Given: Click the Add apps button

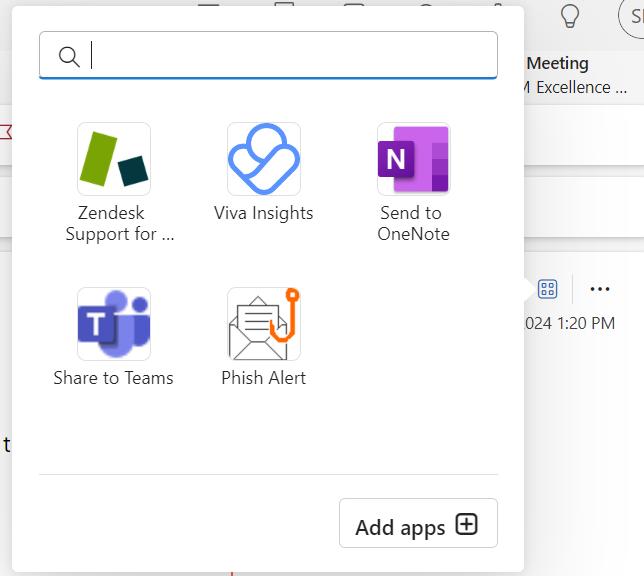Looking at the screenshot, I should click(418, 523).
